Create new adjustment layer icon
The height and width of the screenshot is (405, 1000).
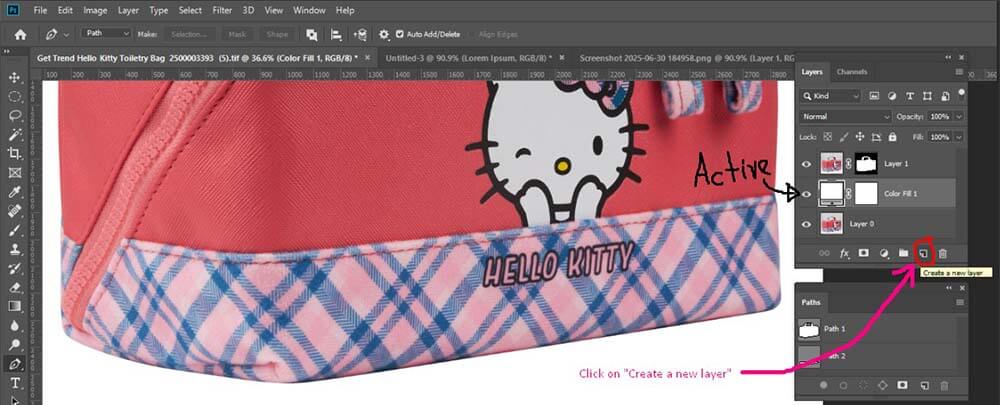884,253
